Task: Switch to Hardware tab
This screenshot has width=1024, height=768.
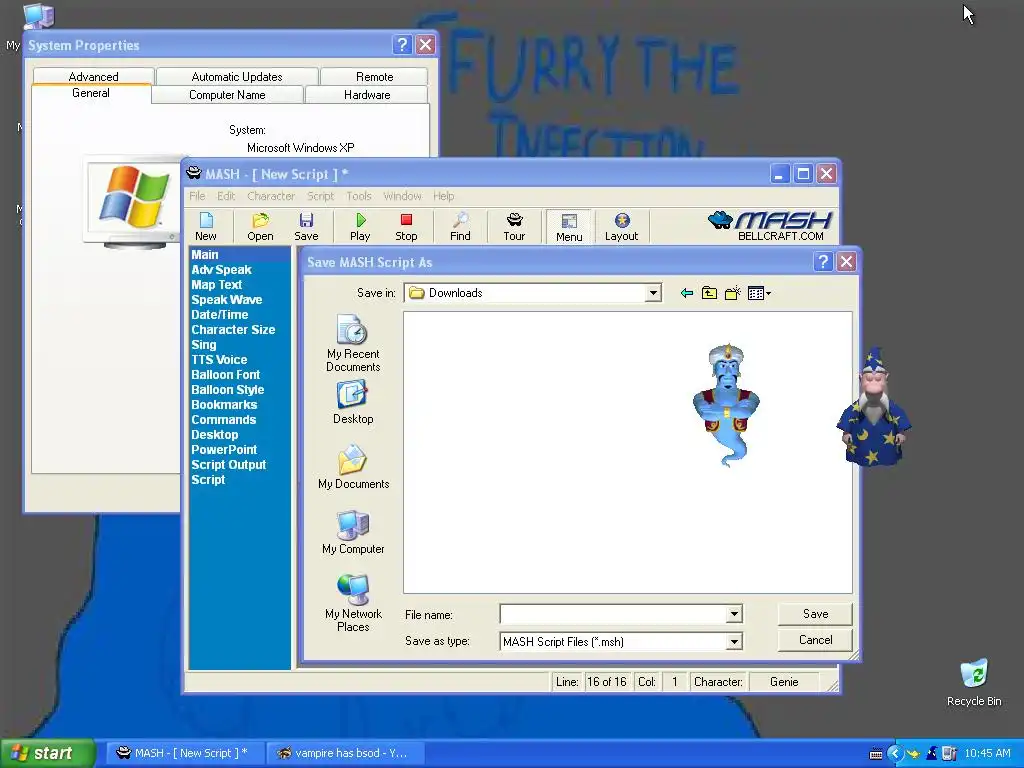Action: (x=367, y=95)
